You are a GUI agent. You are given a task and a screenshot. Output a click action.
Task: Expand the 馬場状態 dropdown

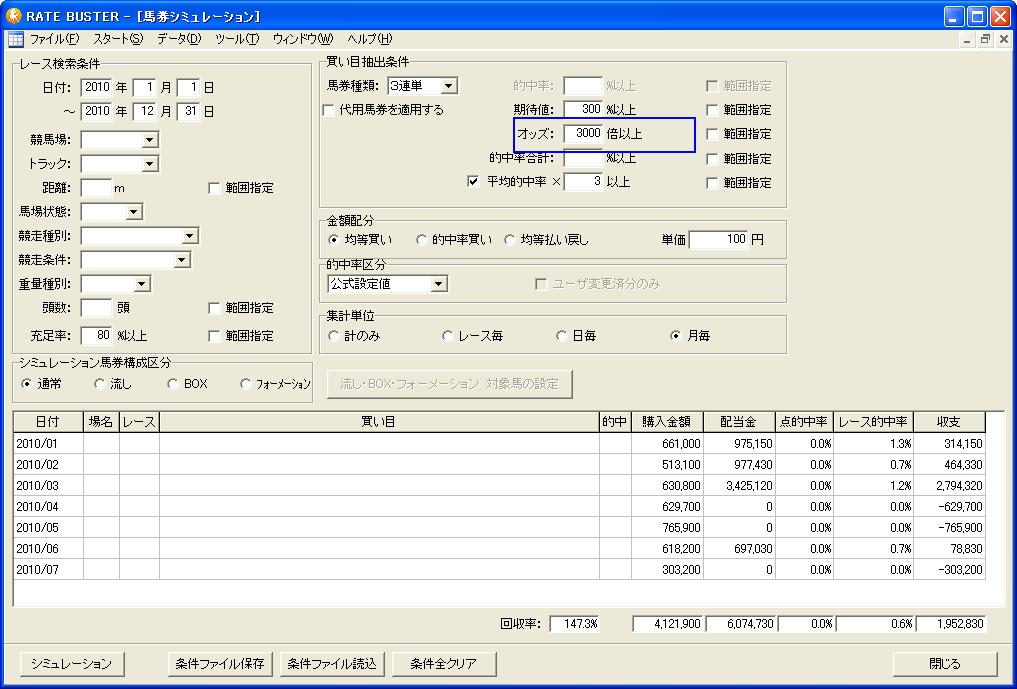coord(134,212)
